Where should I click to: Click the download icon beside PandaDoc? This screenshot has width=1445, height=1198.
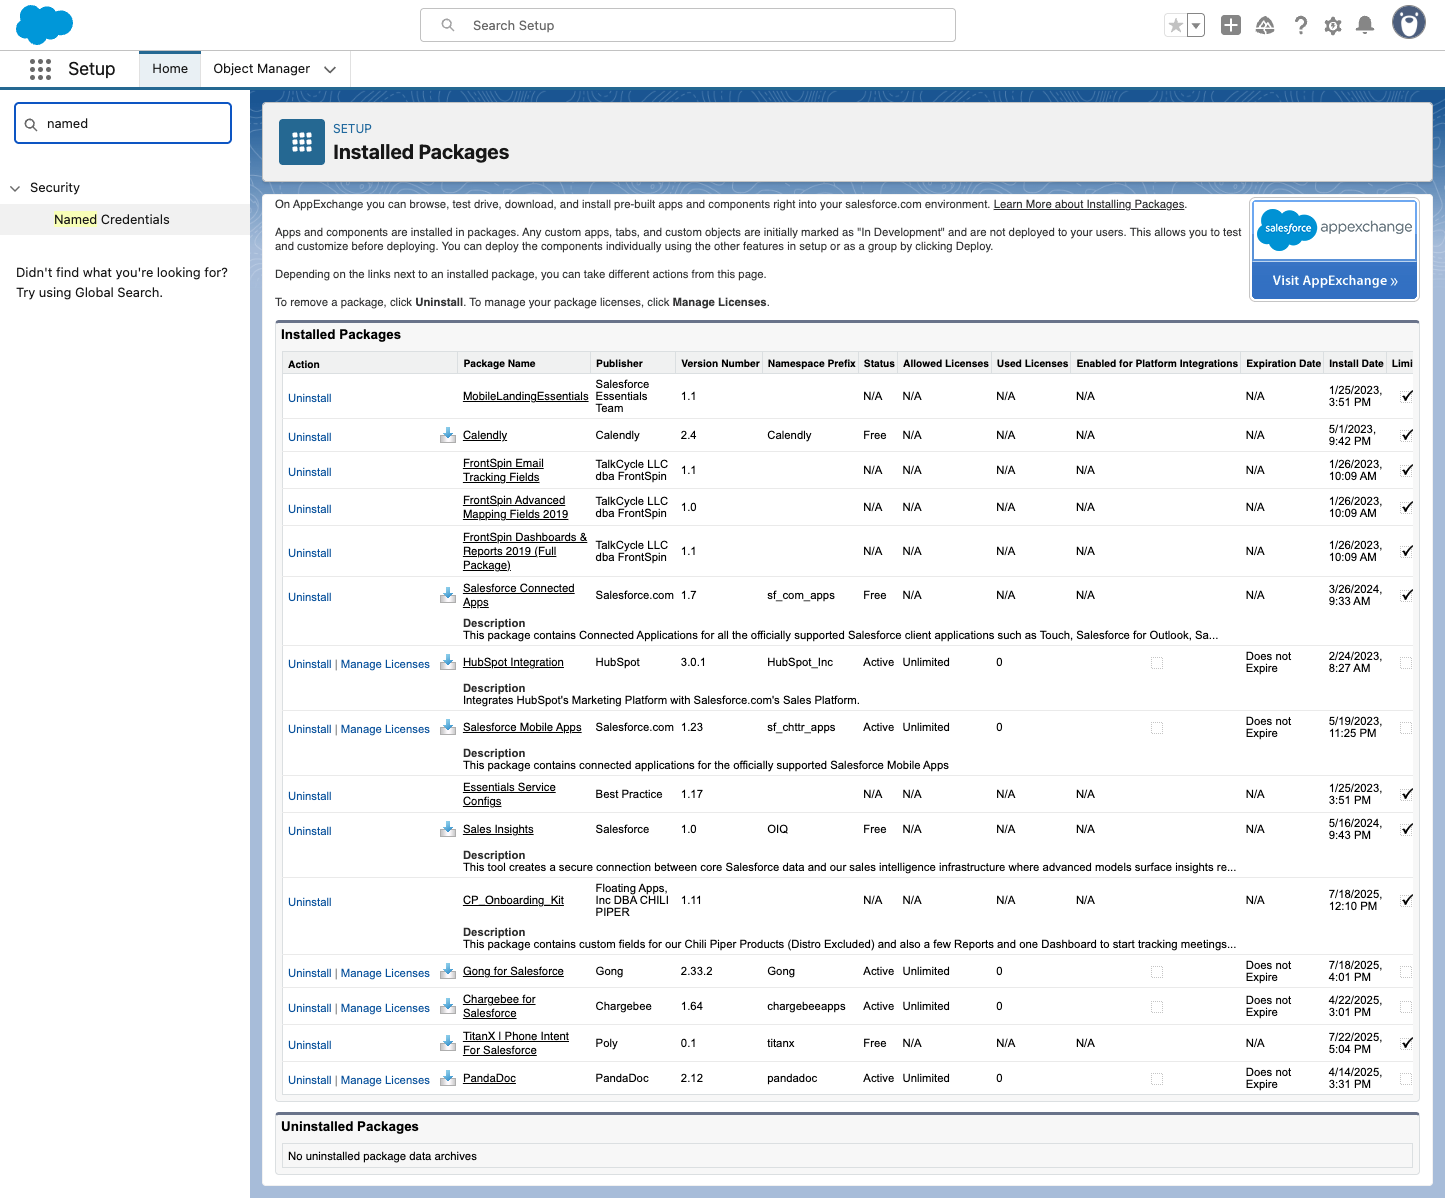448,1078
